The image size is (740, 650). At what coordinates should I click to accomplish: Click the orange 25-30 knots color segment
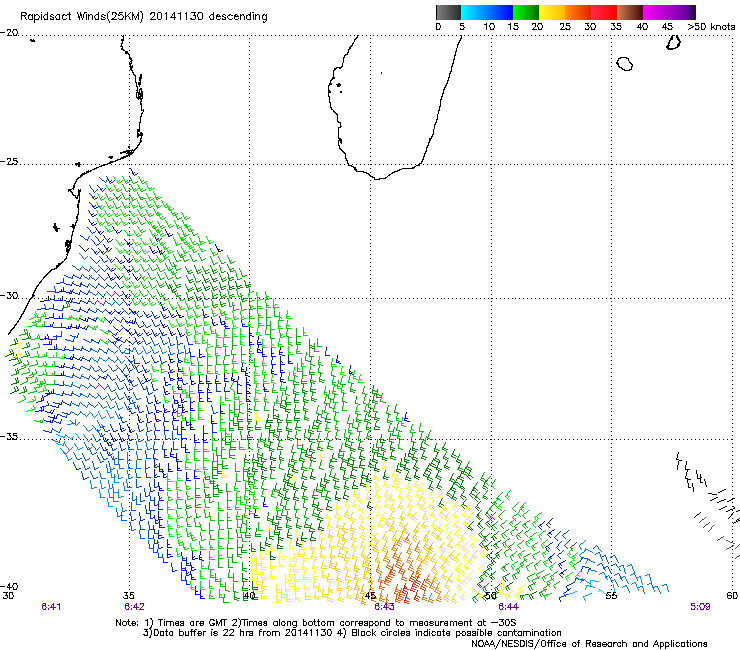tap(578, 12)
